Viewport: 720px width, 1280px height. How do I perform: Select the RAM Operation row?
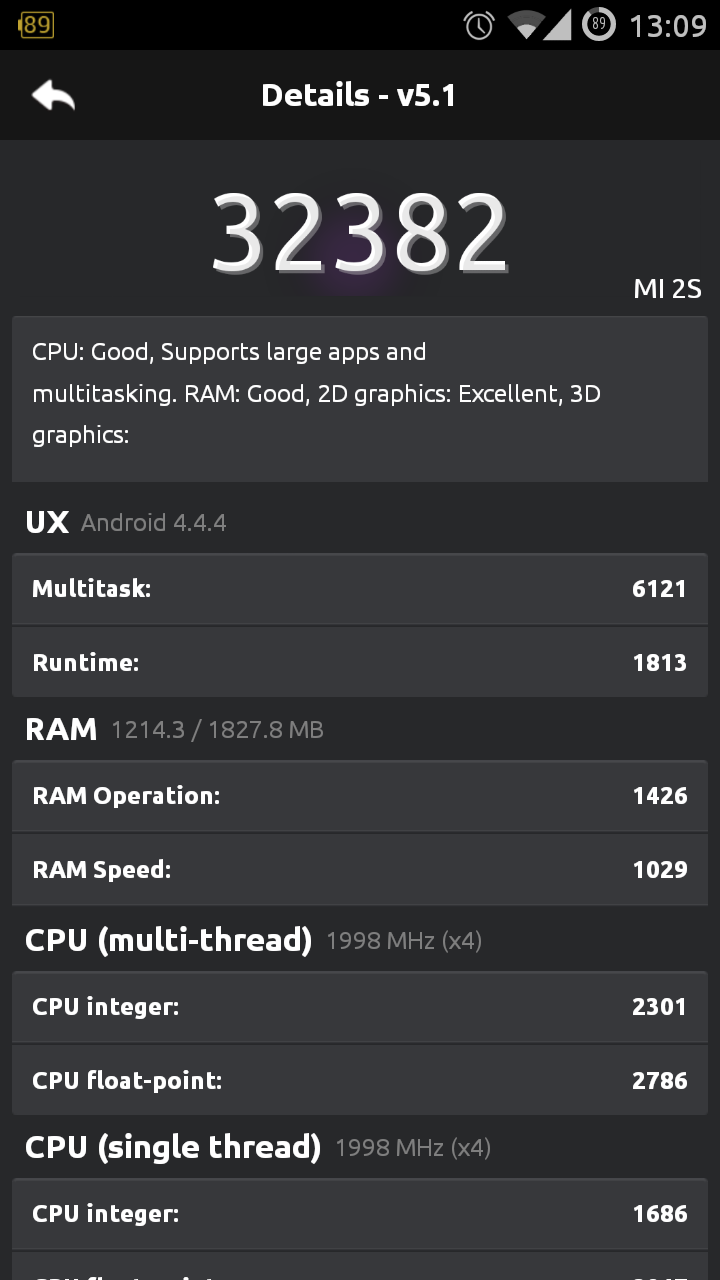pyautogui.click(x=360, y=795)
